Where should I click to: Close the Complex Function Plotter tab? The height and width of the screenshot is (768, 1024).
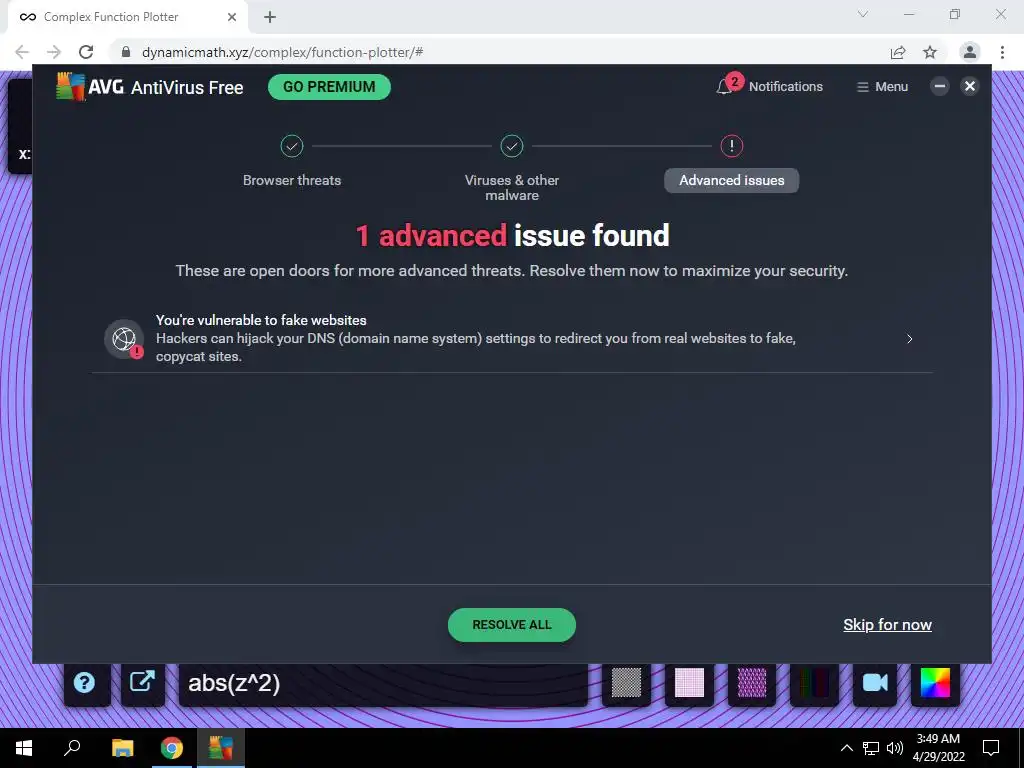pos(232,17)
